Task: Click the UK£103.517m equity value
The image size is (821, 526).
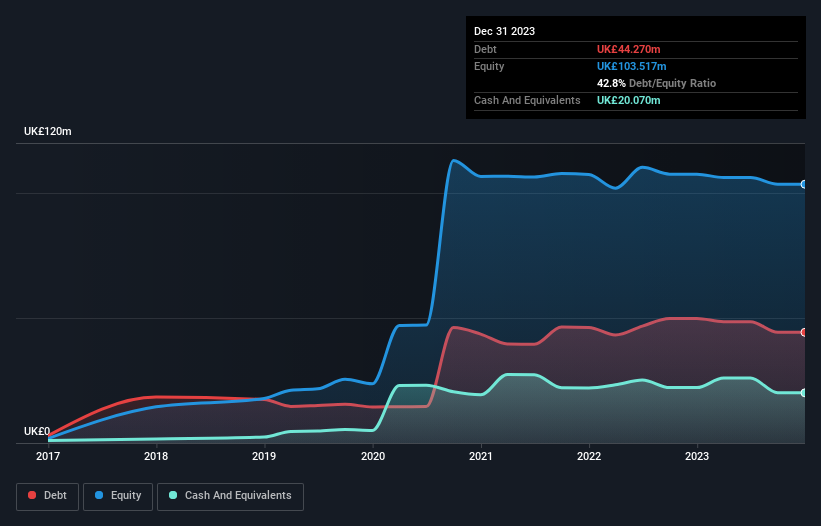Action: (x=631, y=66)
